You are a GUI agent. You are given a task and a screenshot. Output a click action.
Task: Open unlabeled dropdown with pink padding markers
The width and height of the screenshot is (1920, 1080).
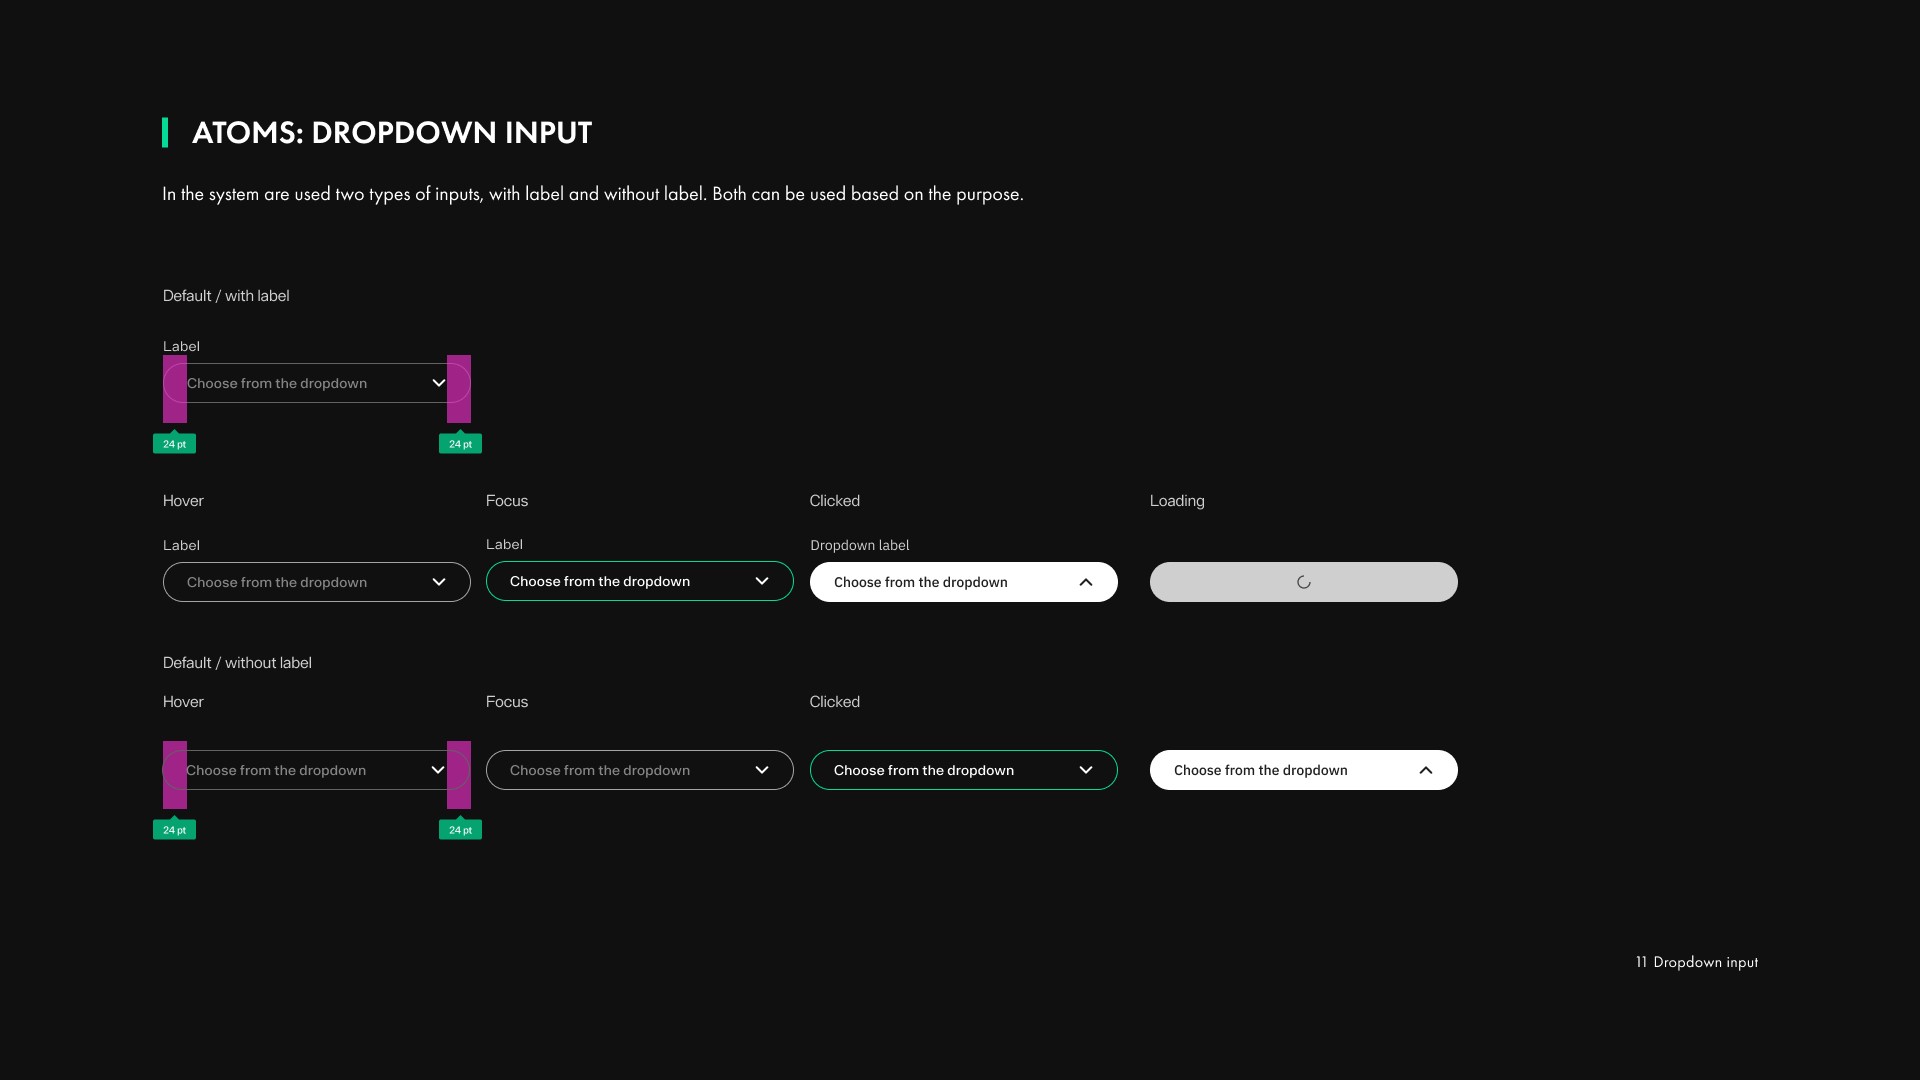click(300, 770)
